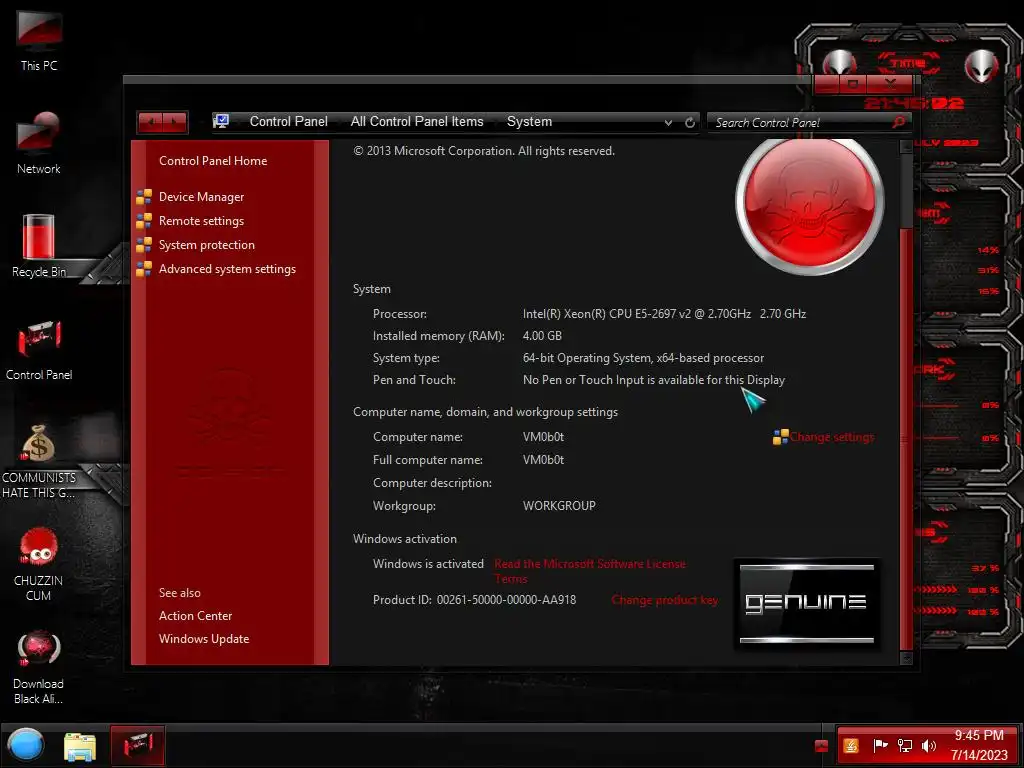Open Device Manager from the sidebar
The height and width of the screenshot is (768, 1024).
tap(201, 197)
